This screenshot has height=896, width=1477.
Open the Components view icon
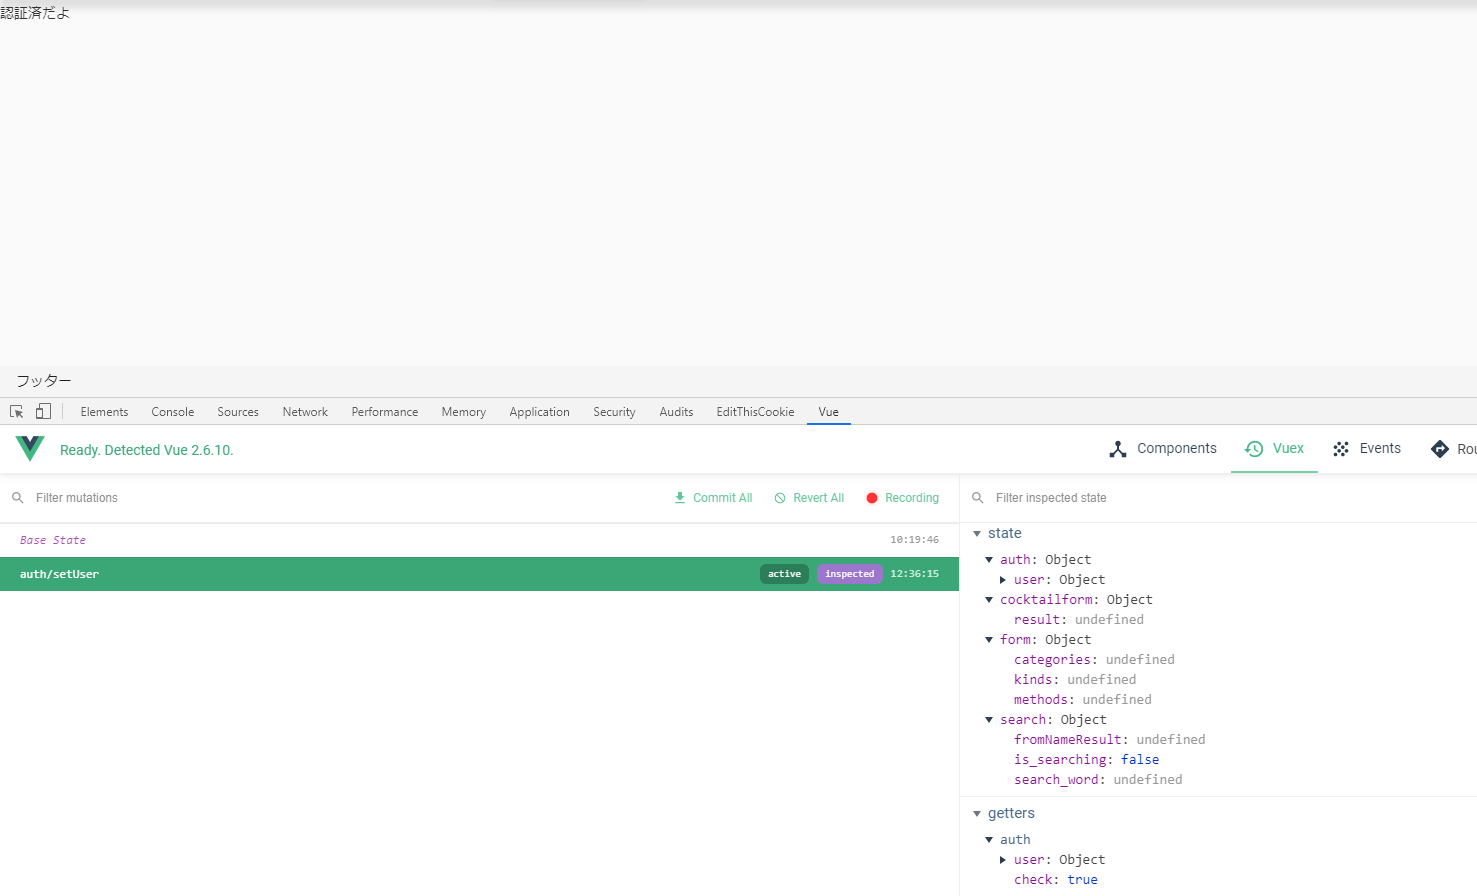click(x=1118, y=449)
